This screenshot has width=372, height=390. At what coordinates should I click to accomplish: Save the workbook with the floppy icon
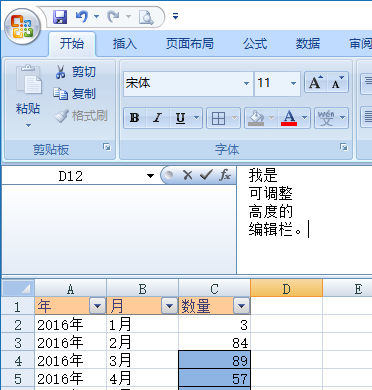[x=60, y=17]
